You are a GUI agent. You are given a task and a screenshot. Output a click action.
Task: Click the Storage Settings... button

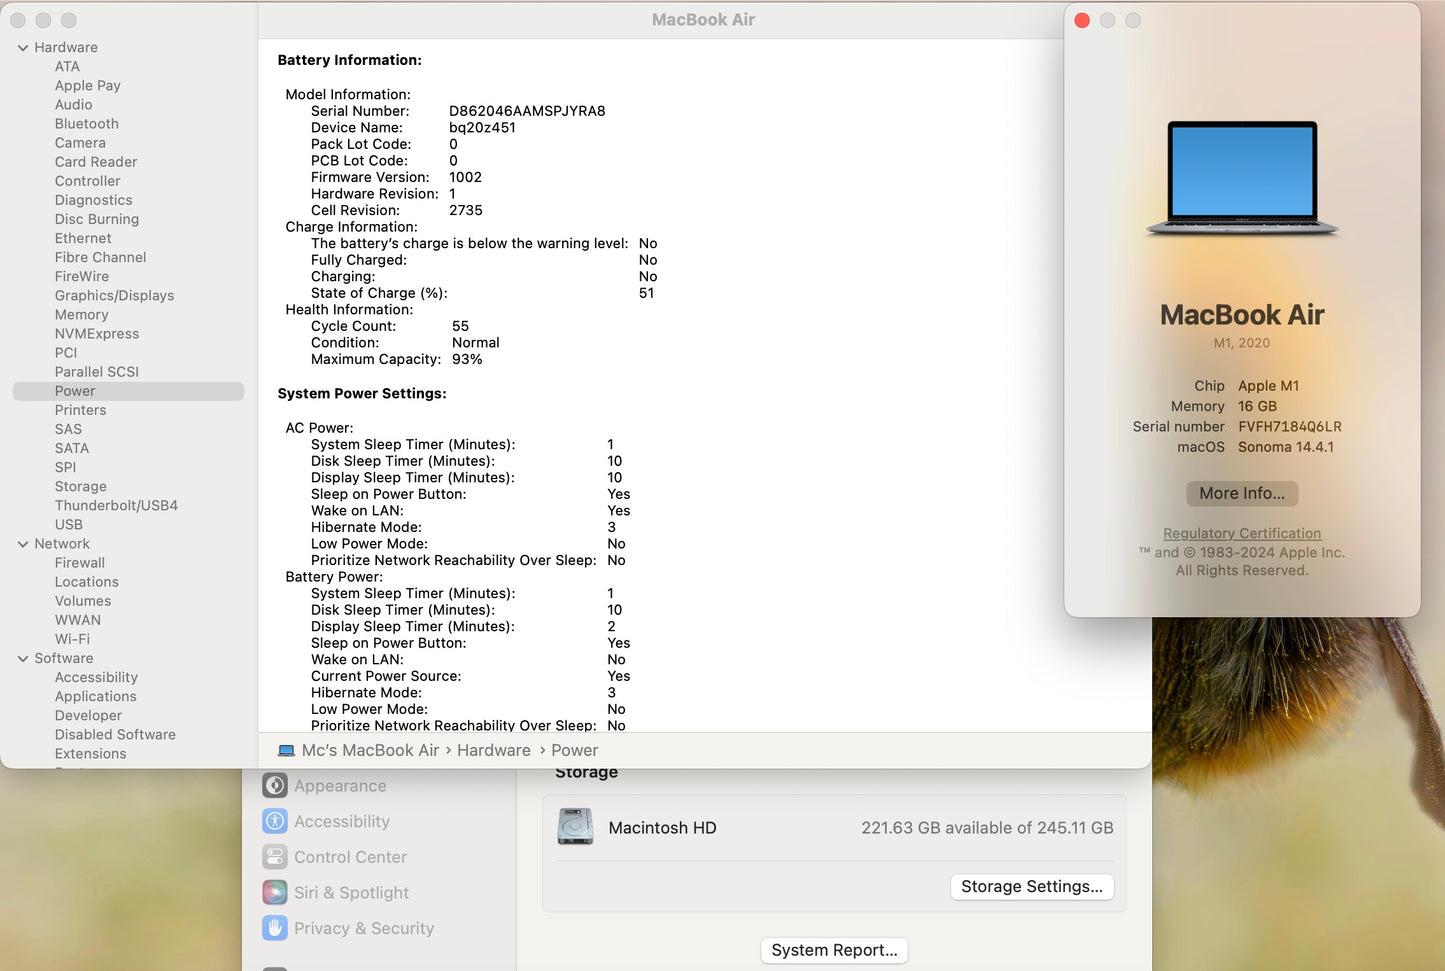1032,886
